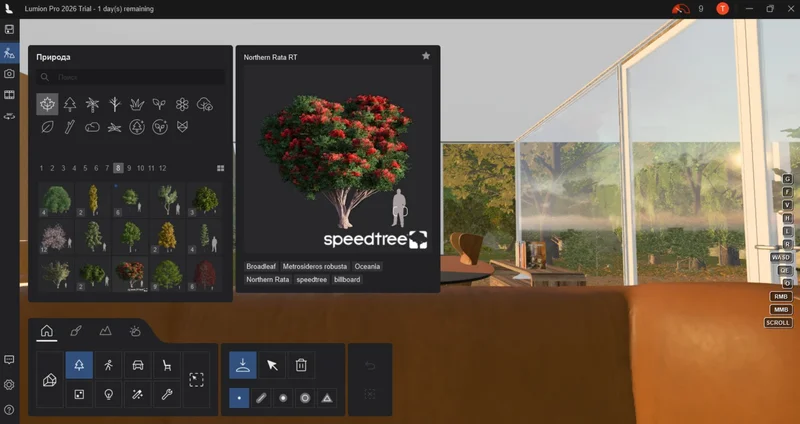Open Help with the question mark icon
The height and width of the screenshot is (424, 800).
point(9,410)
